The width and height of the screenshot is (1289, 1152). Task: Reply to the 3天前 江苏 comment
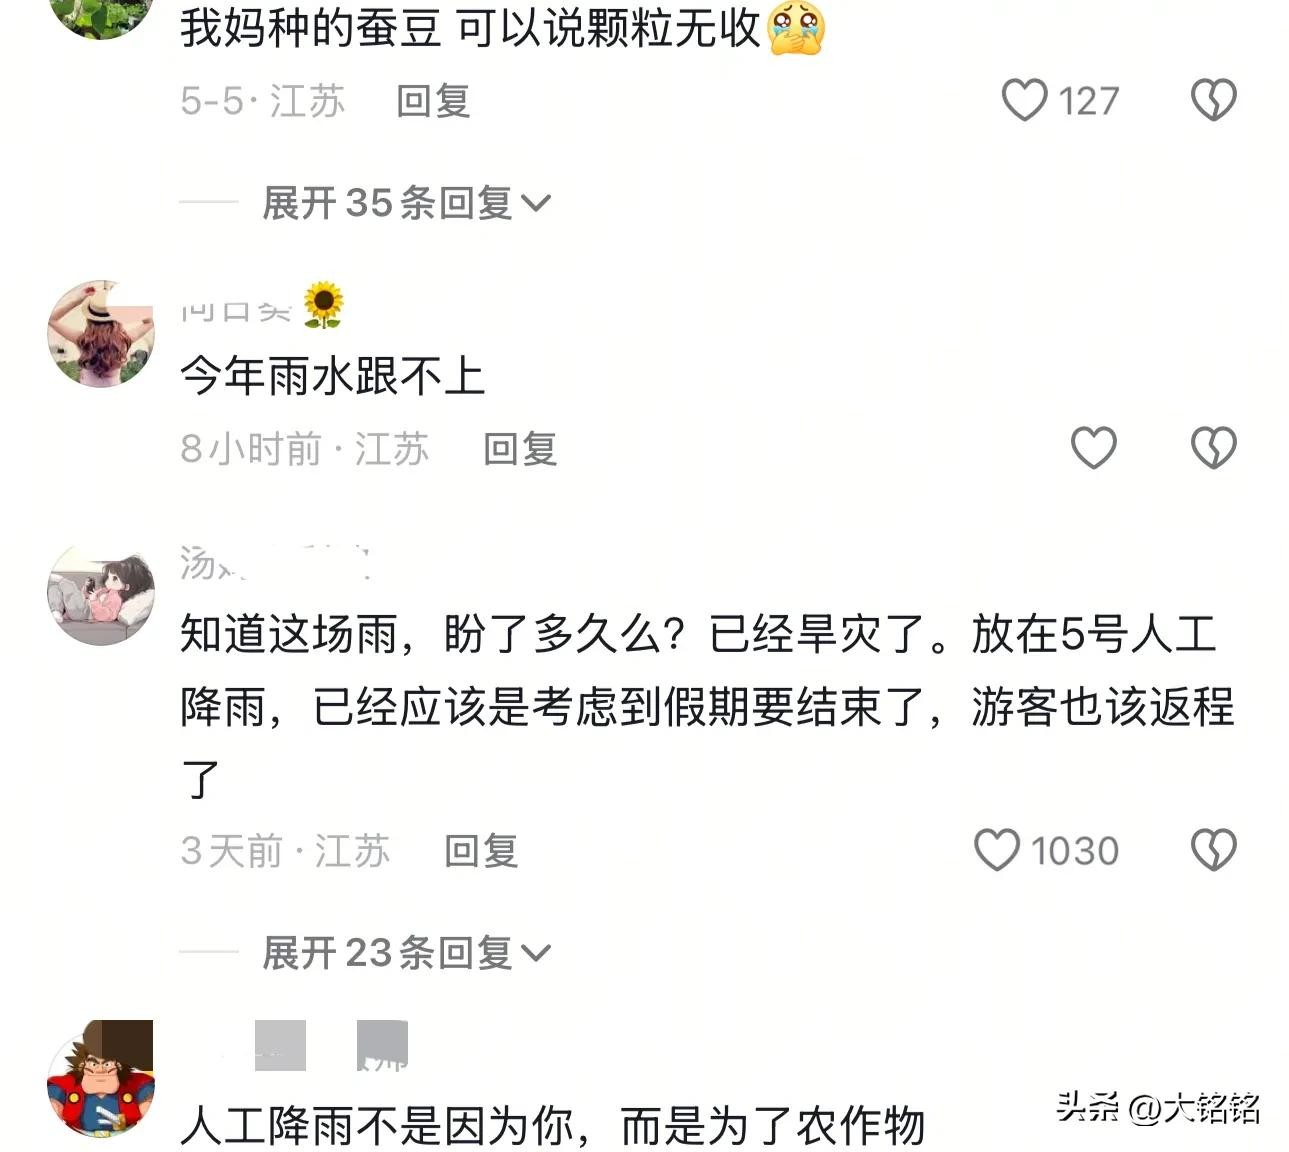481,851
